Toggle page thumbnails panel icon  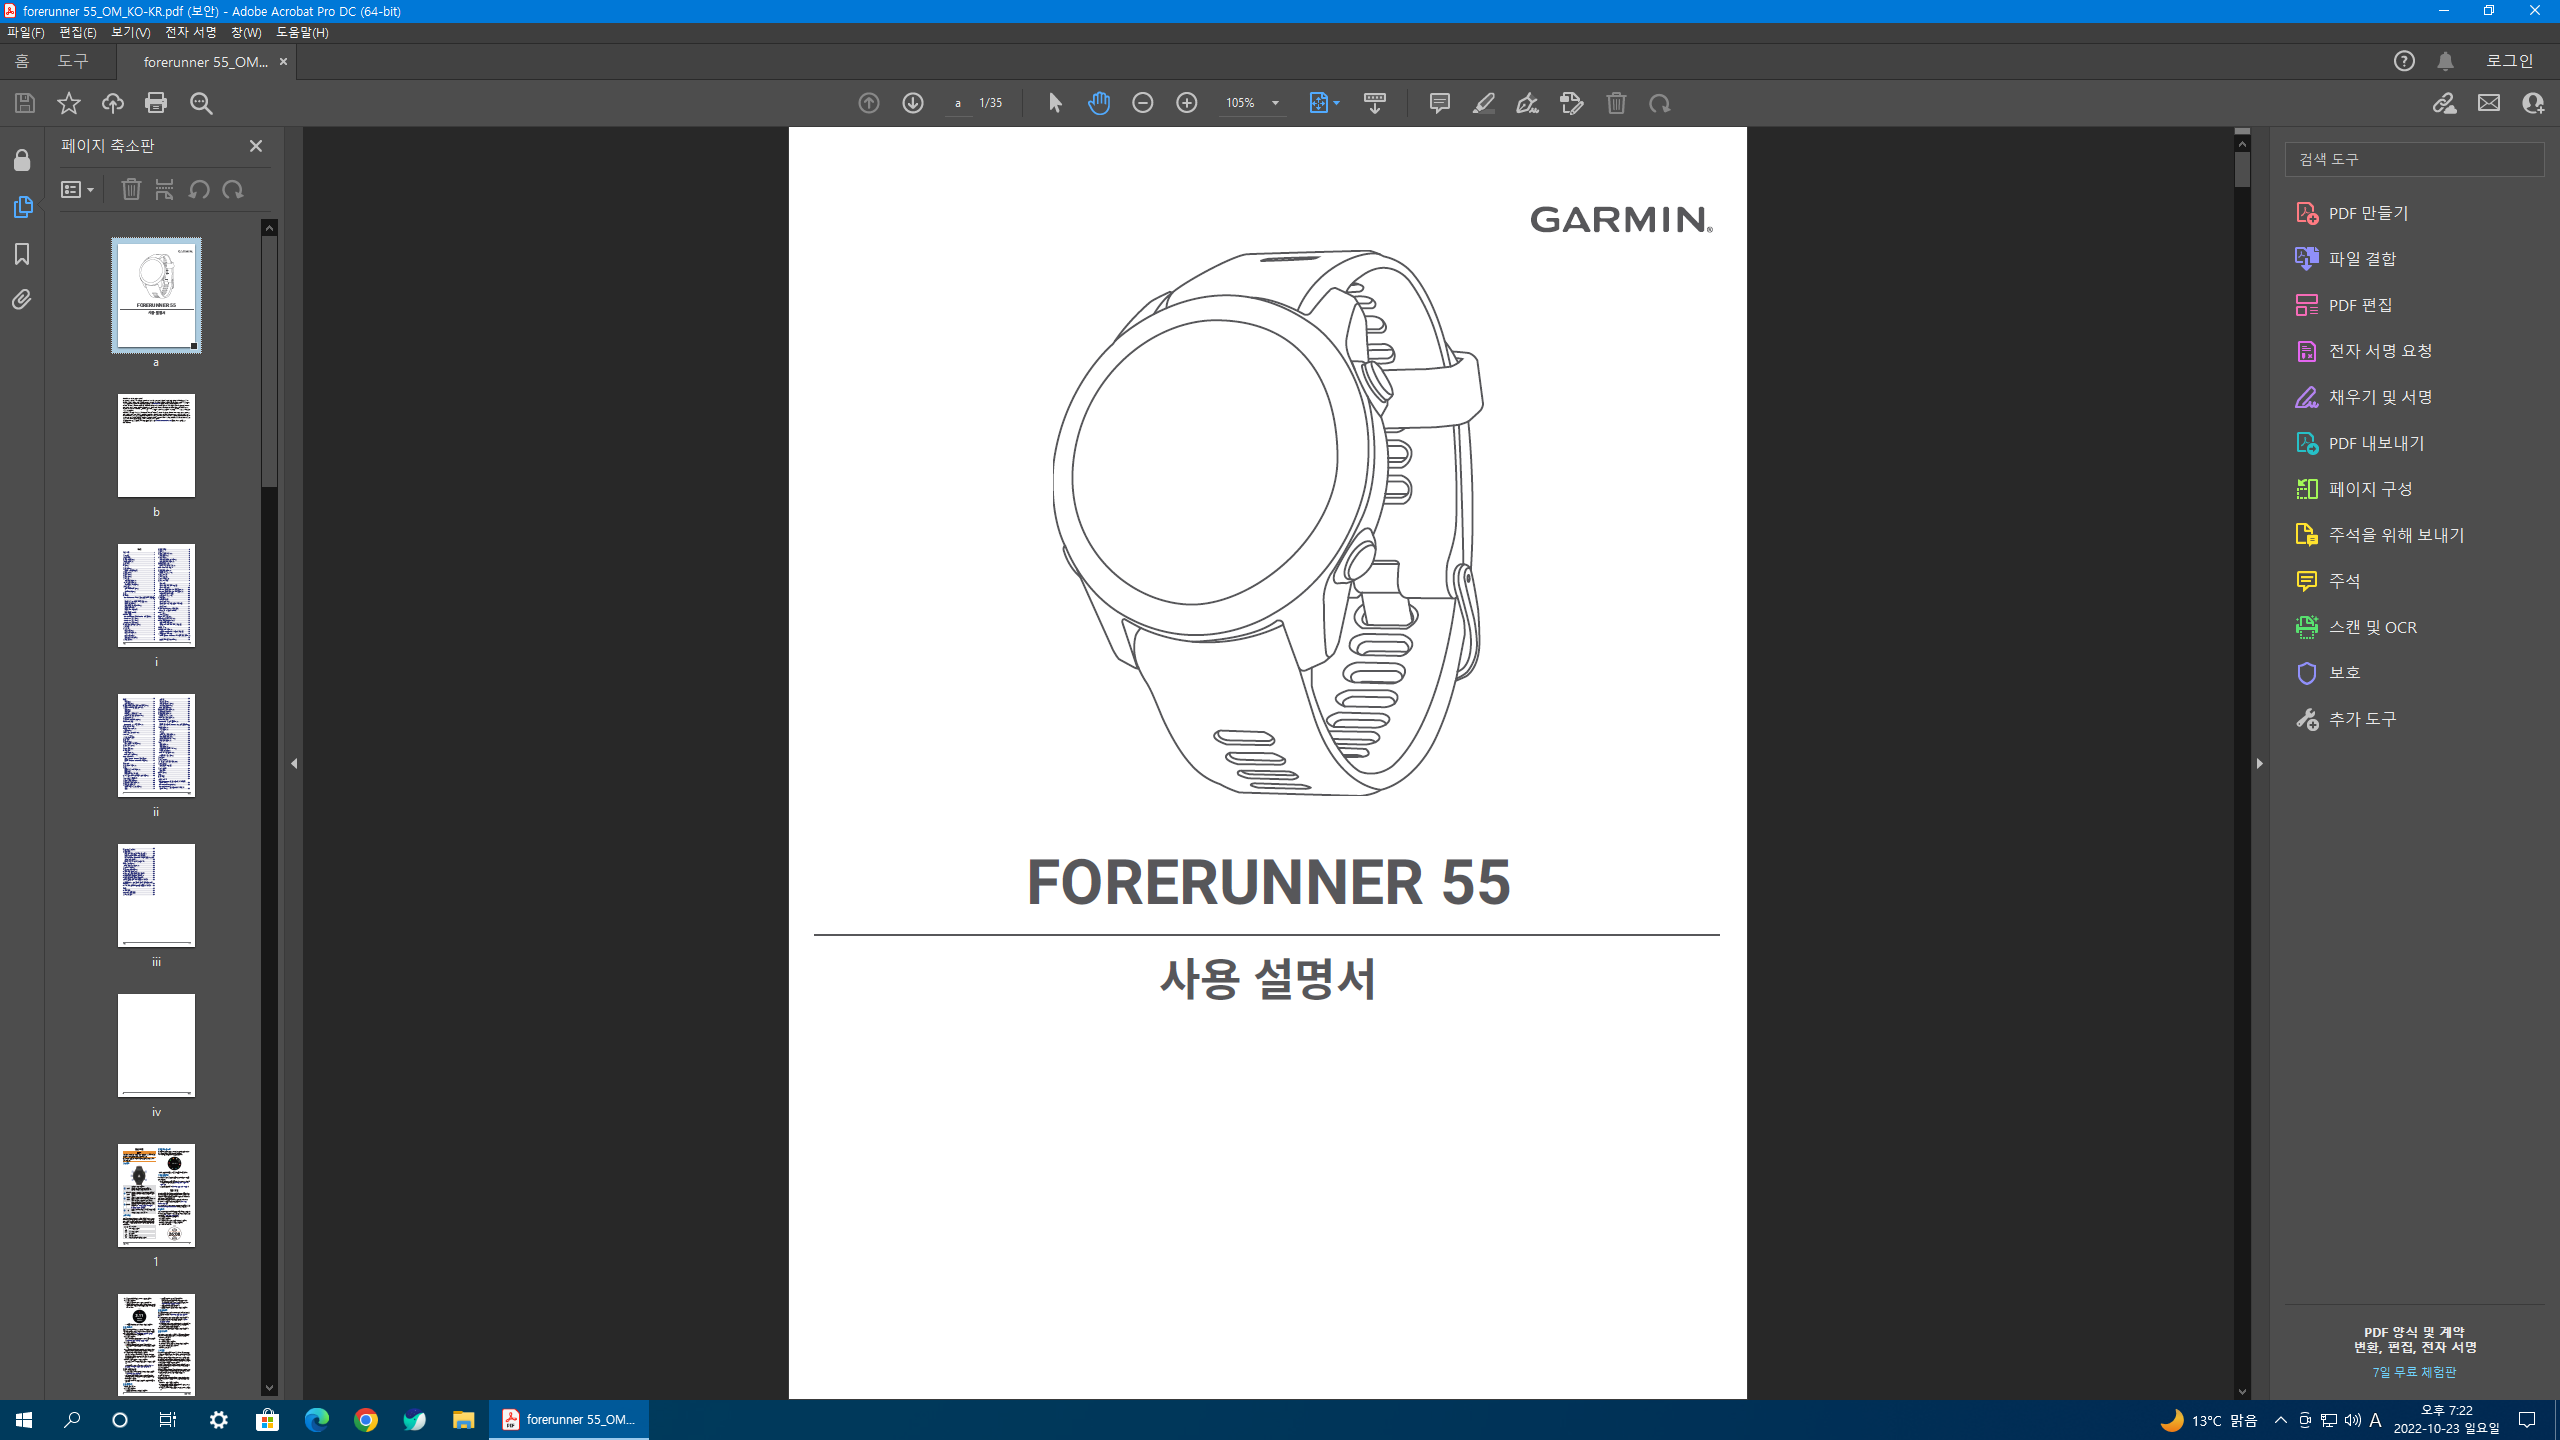click(22, 207)
